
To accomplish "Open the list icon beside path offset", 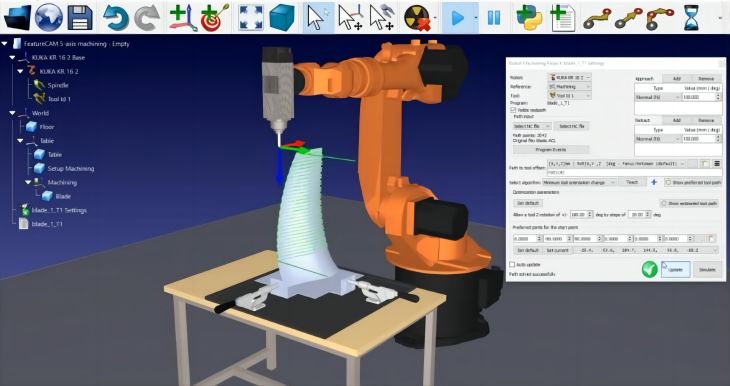I will click(x=717, y=164).
